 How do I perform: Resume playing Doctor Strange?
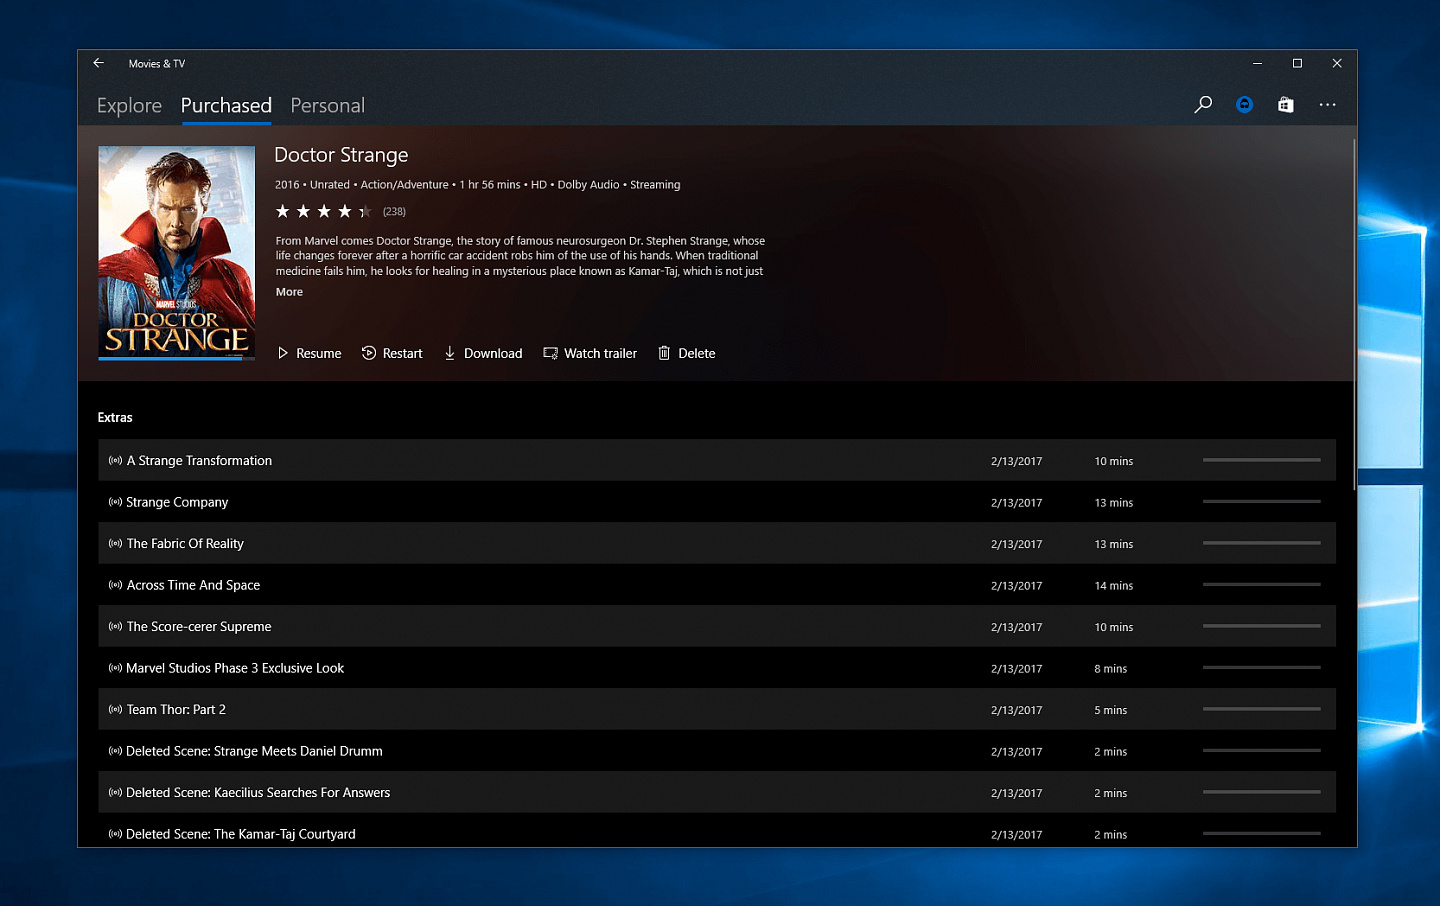(x=309, y=353)
